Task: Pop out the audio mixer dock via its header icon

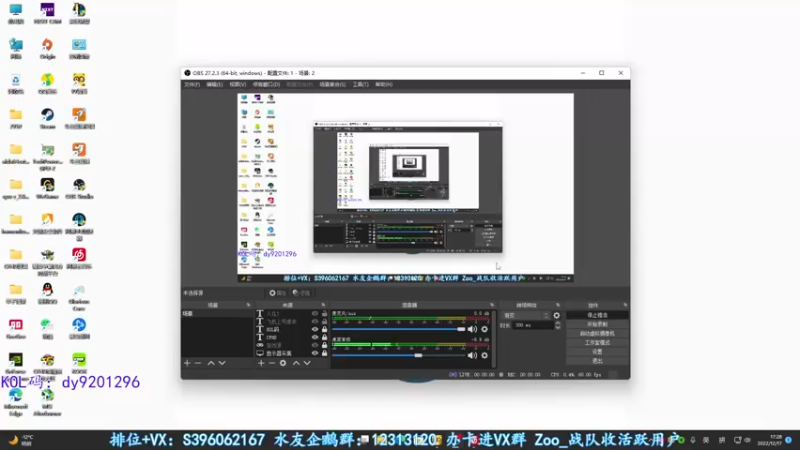Action: pyautogui.click(x=492, y=305)
